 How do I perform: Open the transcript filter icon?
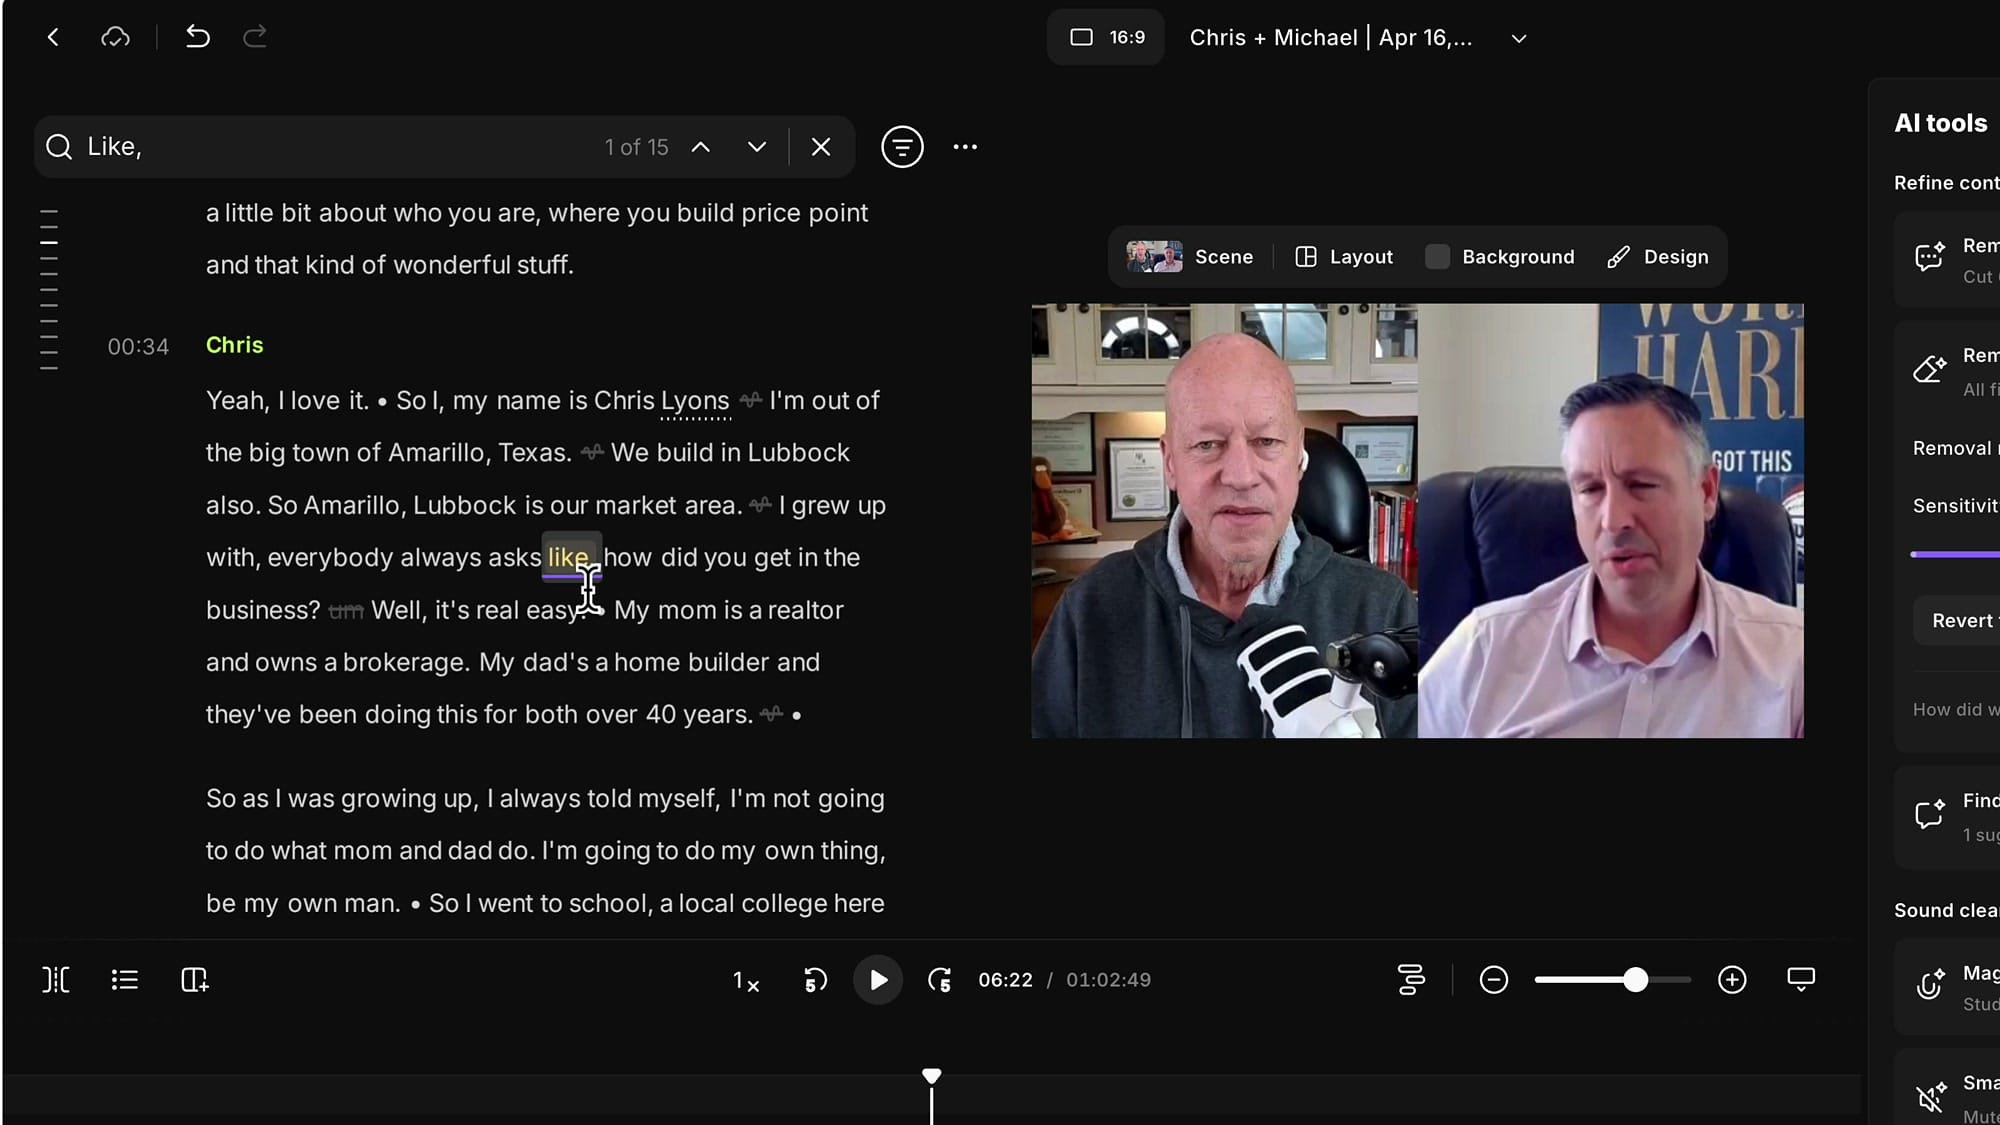pos(901,147)
